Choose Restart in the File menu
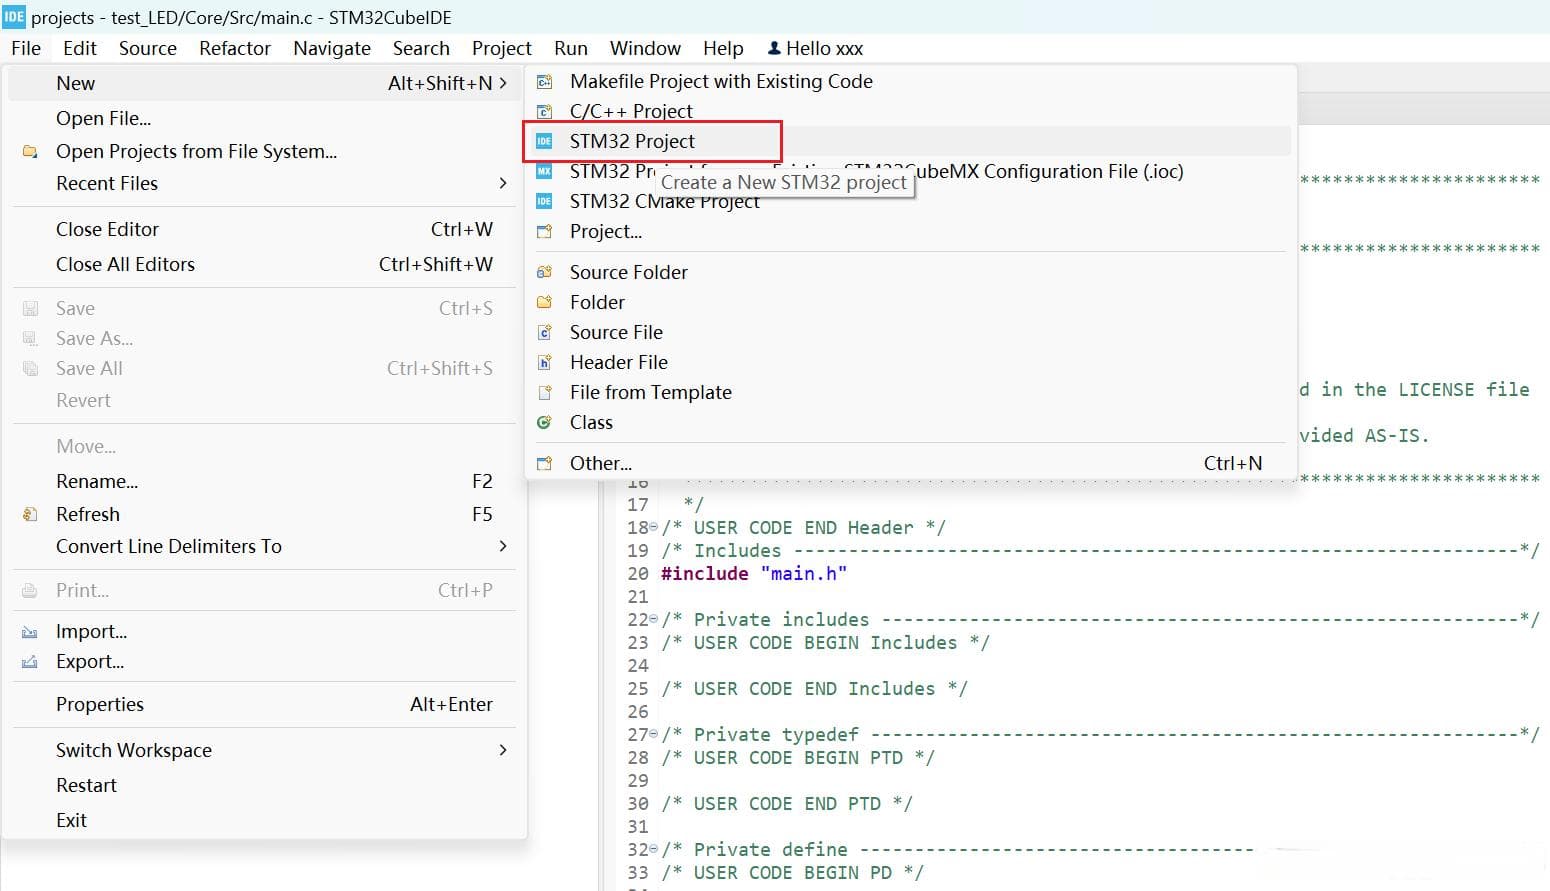The image size is (1550, 891). click(86, 785)
